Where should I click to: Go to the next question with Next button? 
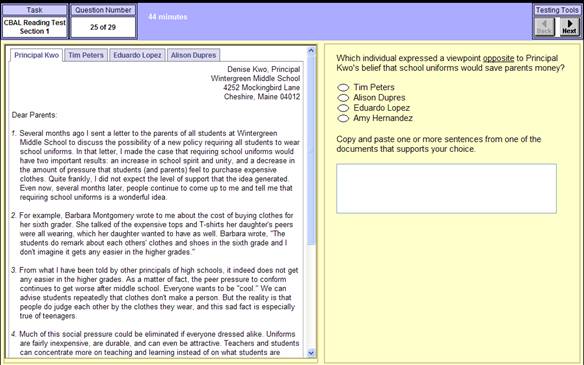tap(570, 27)
